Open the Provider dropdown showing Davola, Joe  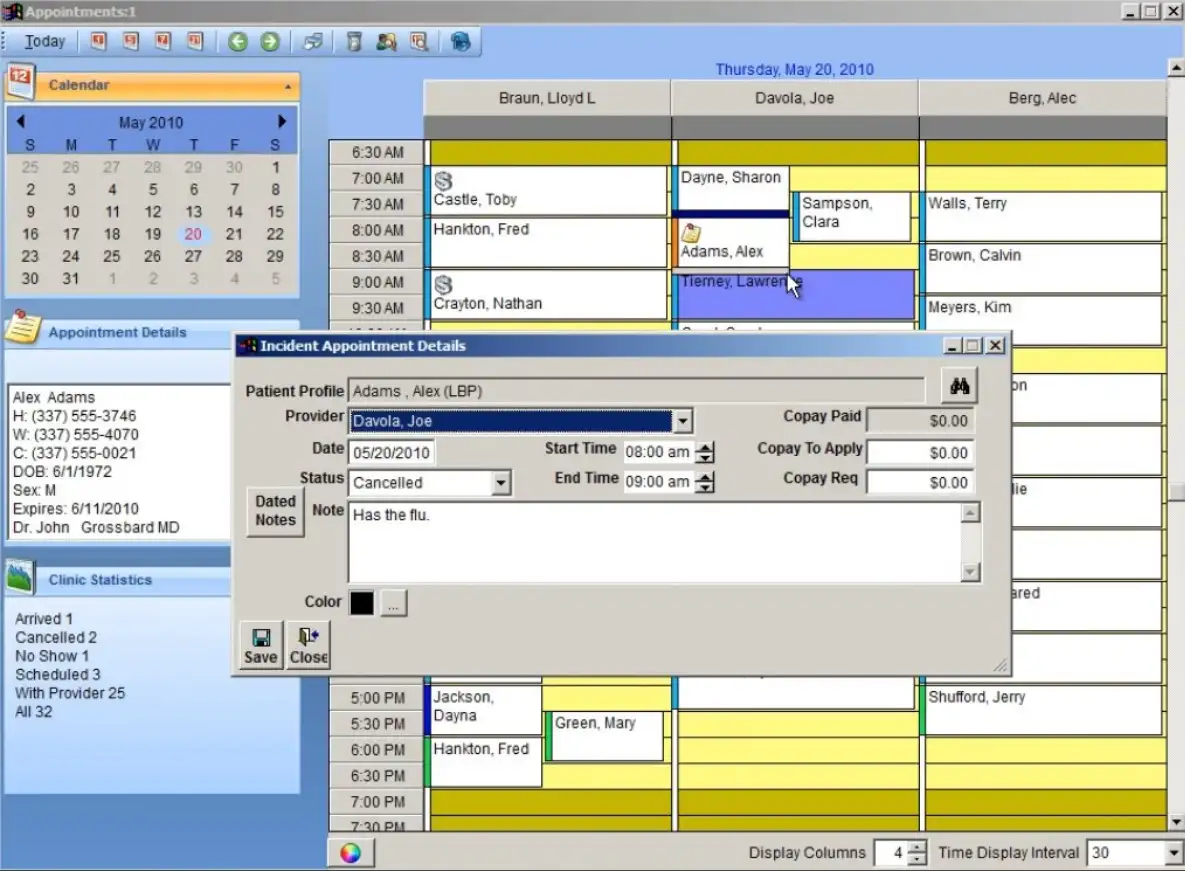(683, 421)
